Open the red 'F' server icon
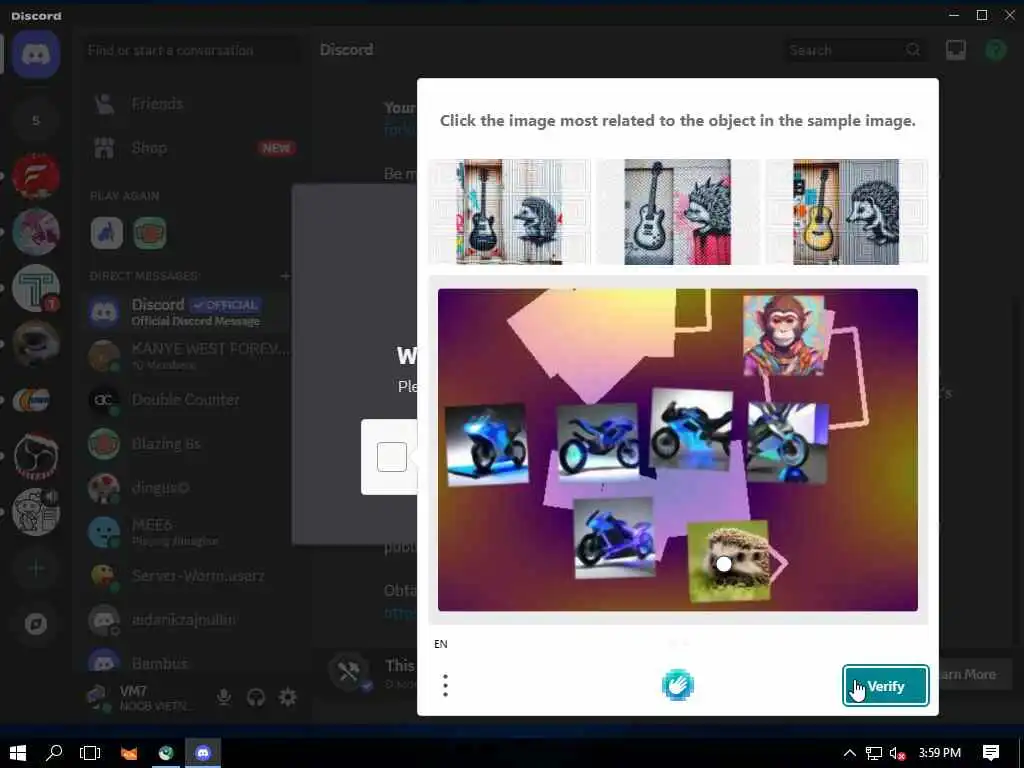The image size is (1024, 768). coord(36,176)
